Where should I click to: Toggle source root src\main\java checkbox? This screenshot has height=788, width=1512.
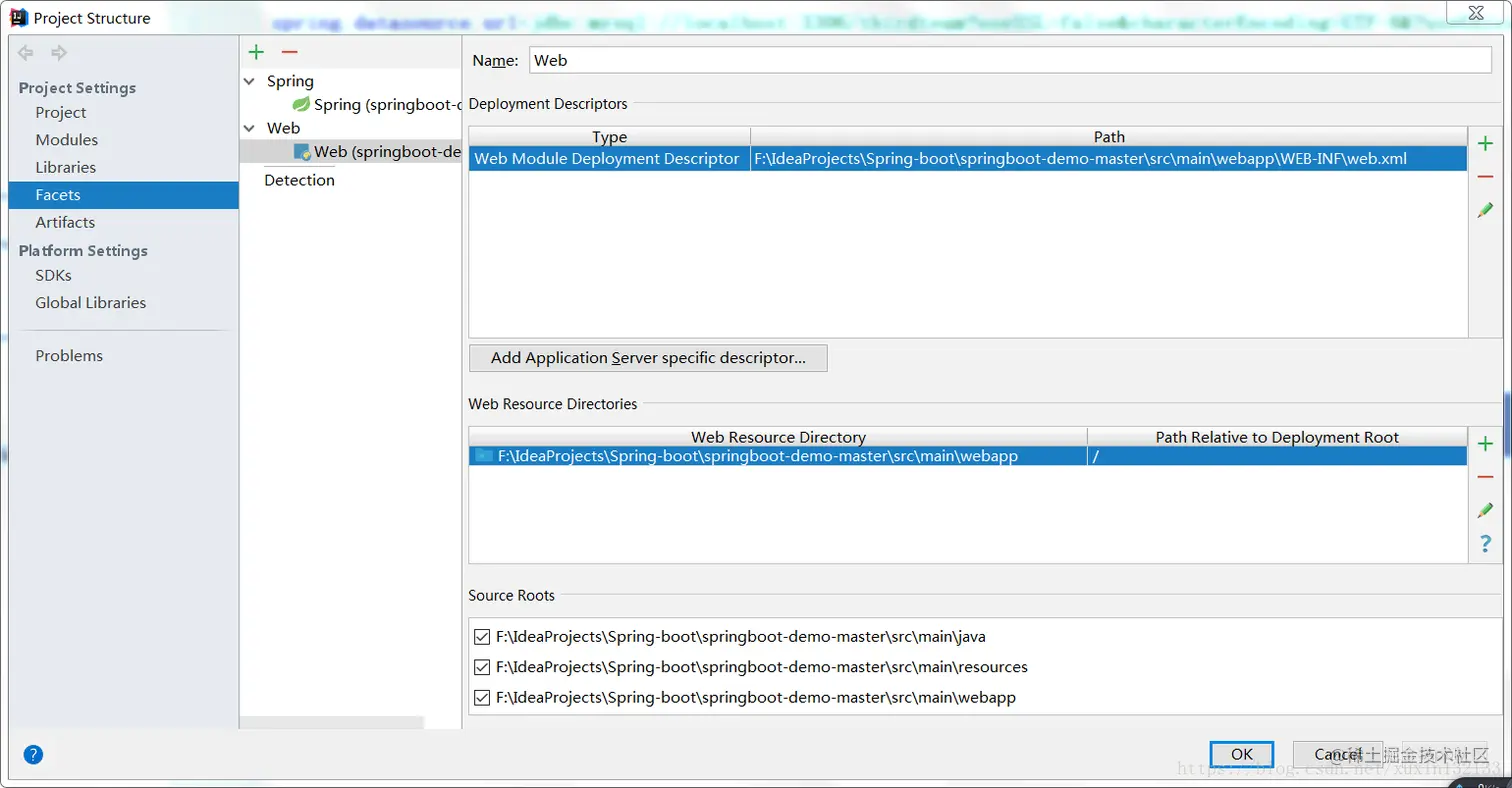482,636
